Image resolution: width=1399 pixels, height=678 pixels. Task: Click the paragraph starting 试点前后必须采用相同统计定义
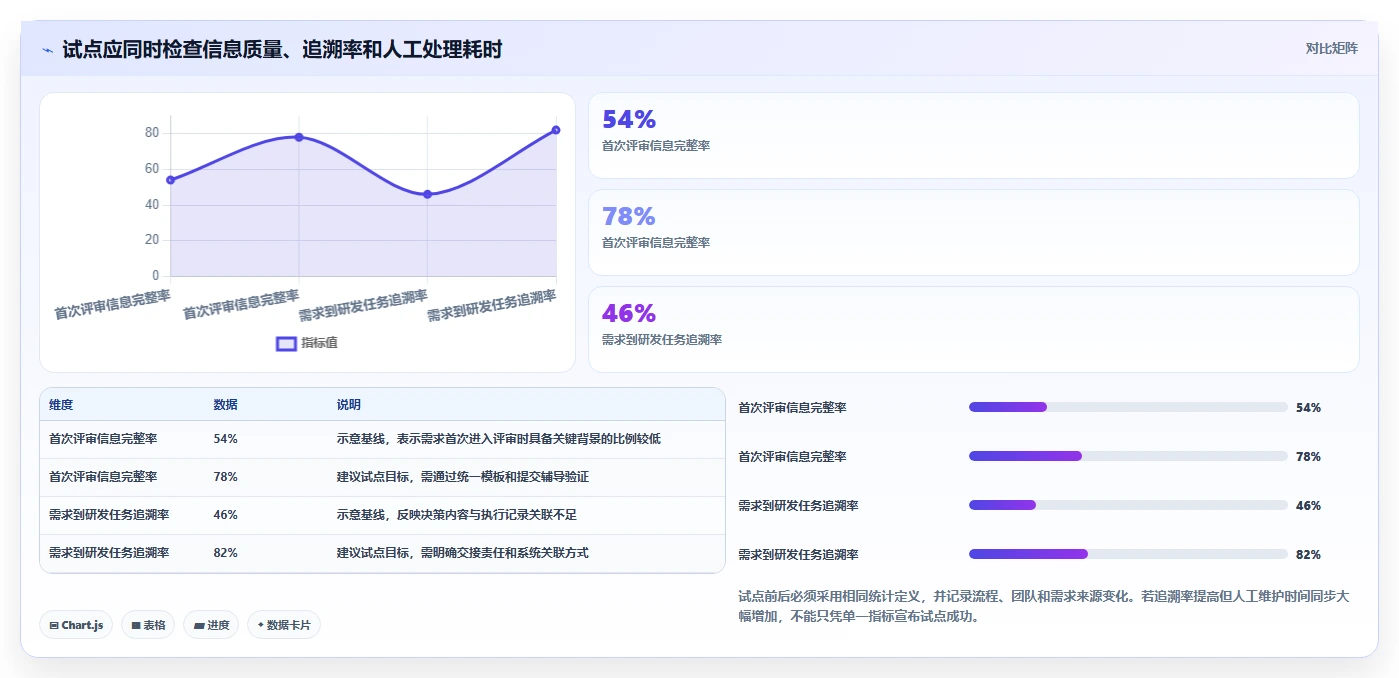pos(1044,606)
